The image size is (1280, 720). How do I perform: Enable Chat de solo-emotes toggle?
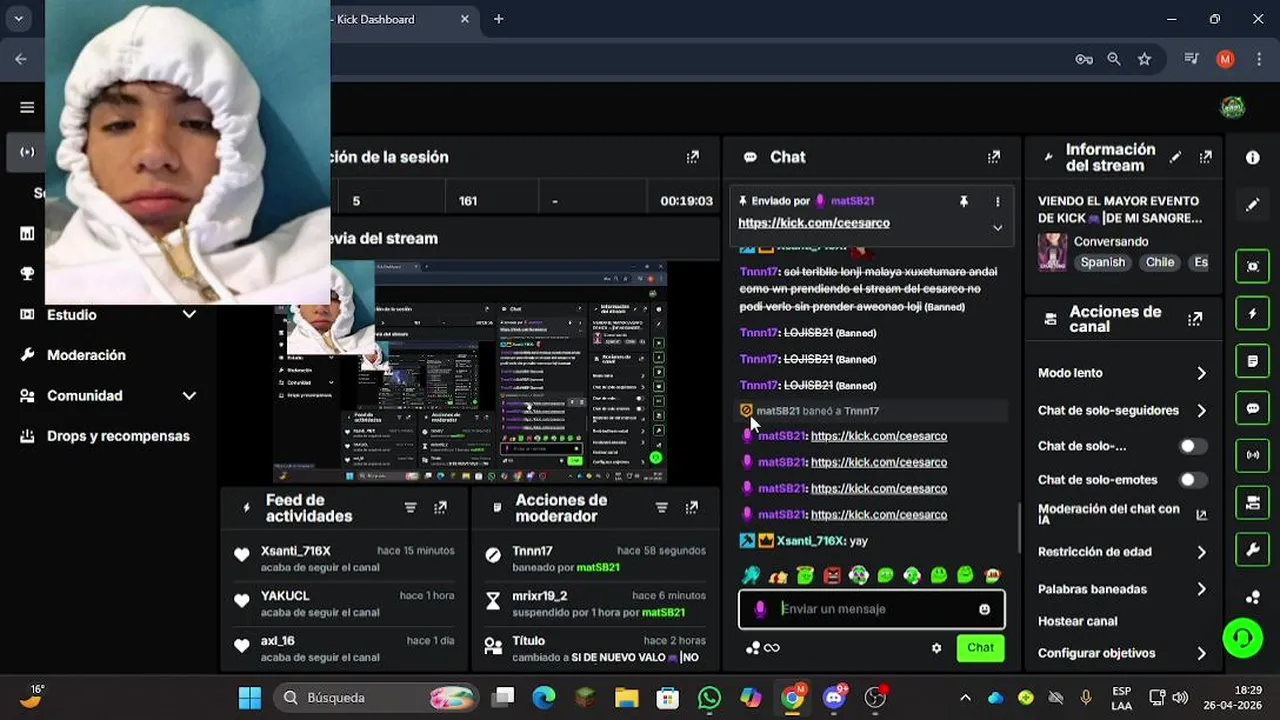click(x=1192, y=480)
